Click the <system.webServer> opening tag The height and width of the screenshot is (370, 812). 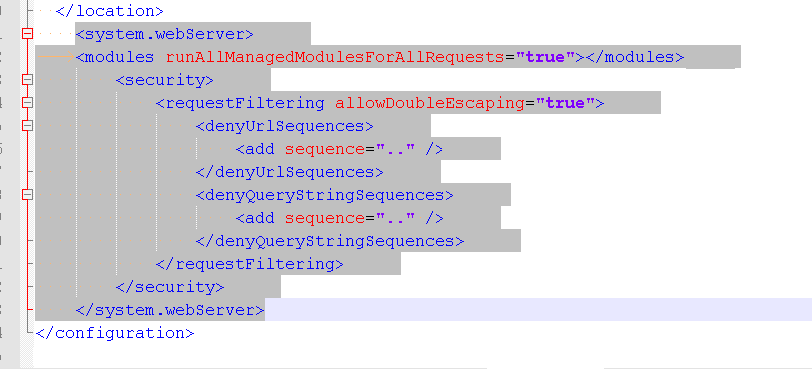(x=164, y=34)
